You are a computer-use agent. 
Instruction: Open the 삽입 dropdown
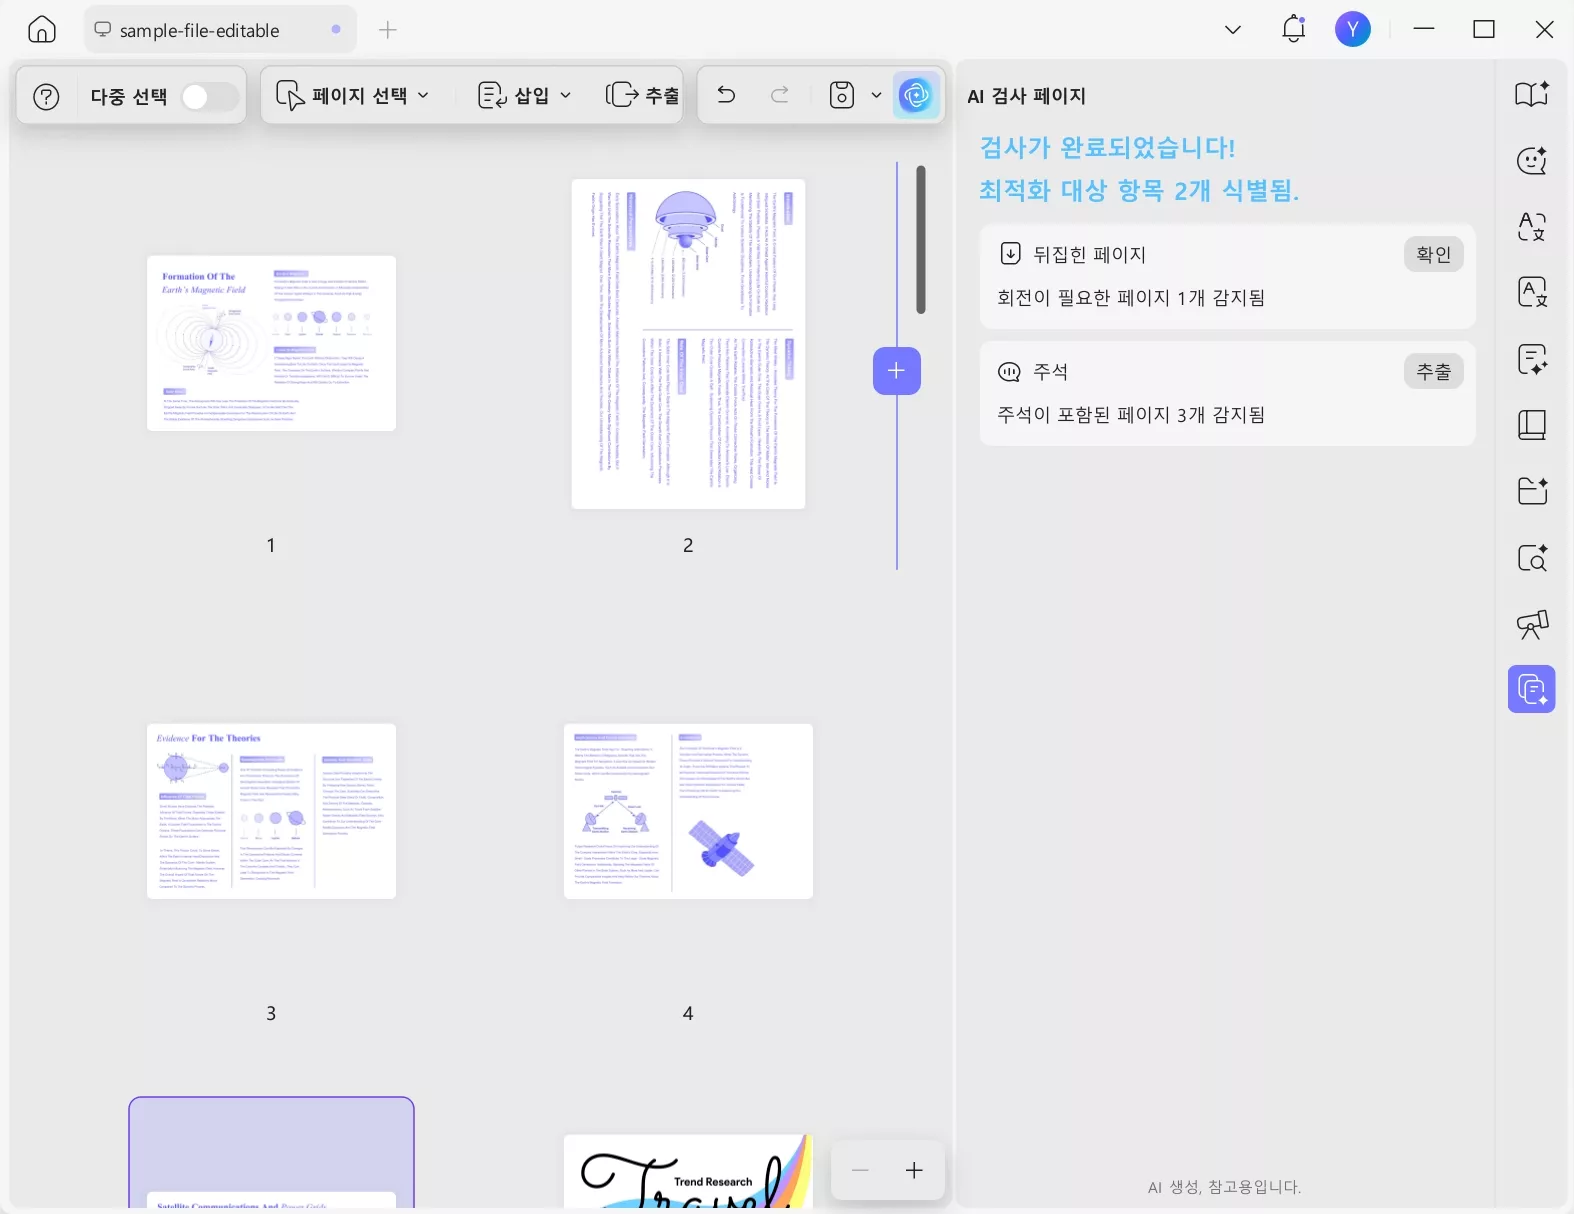(525, 96)
